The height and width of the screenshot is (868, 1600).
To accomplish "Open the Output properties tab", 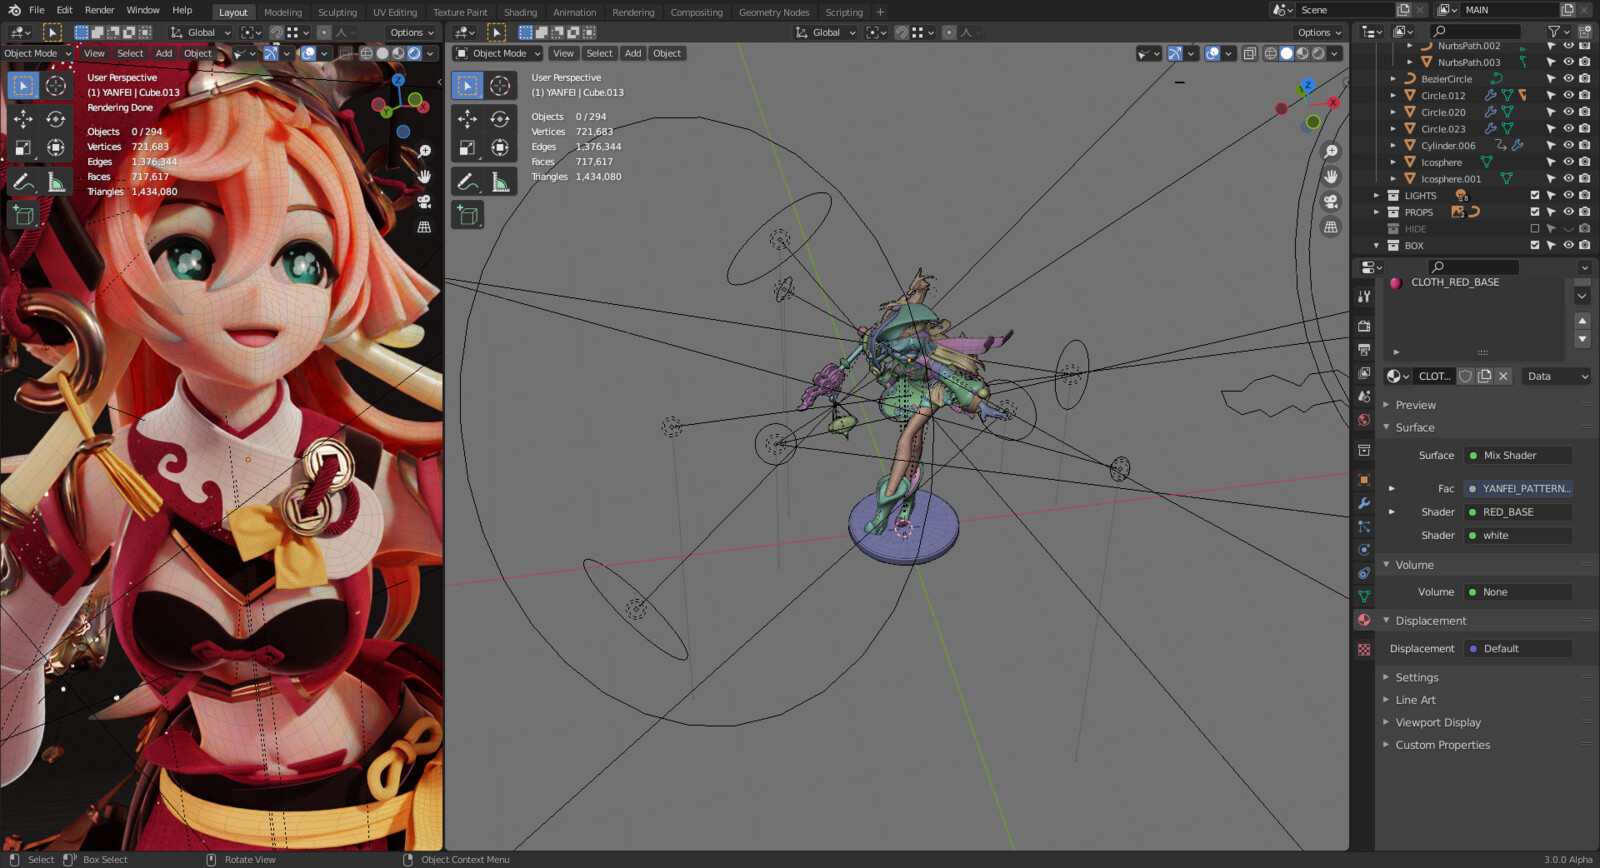I will click(1364, 349).
